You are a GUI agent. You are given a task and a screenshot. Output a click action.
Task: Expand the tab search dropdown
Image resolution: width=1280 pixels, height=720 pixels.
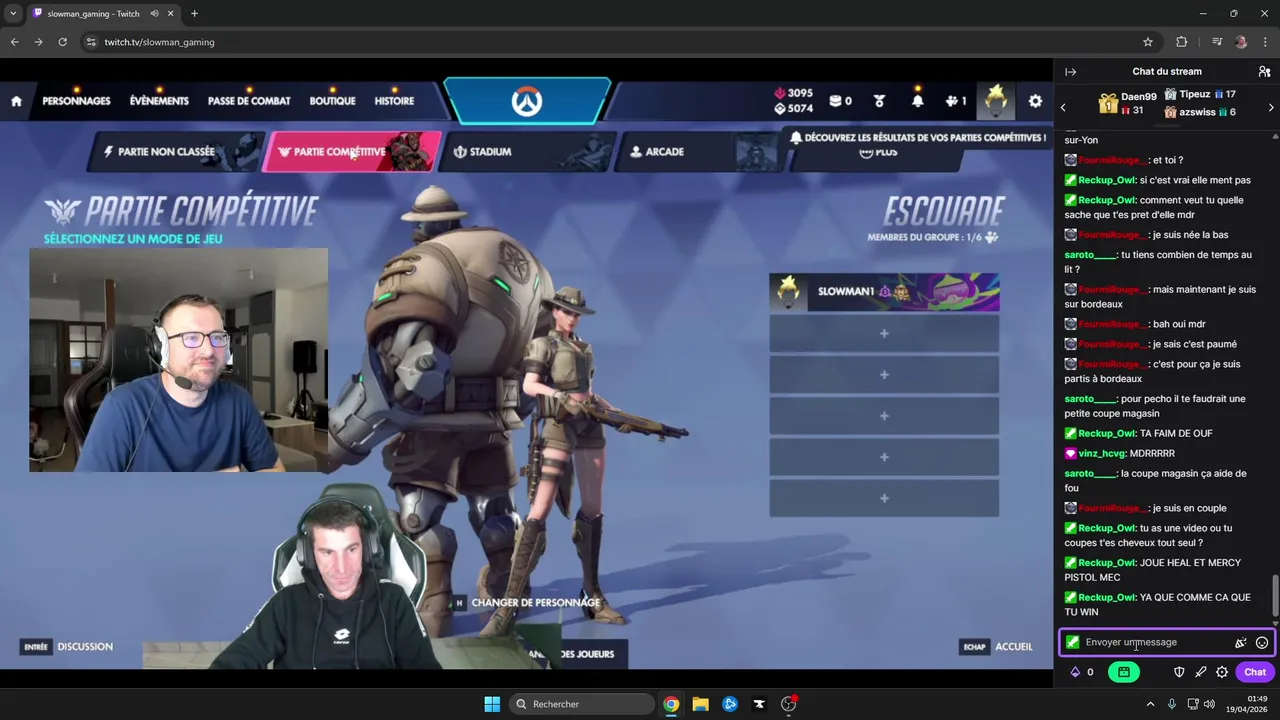13,14
